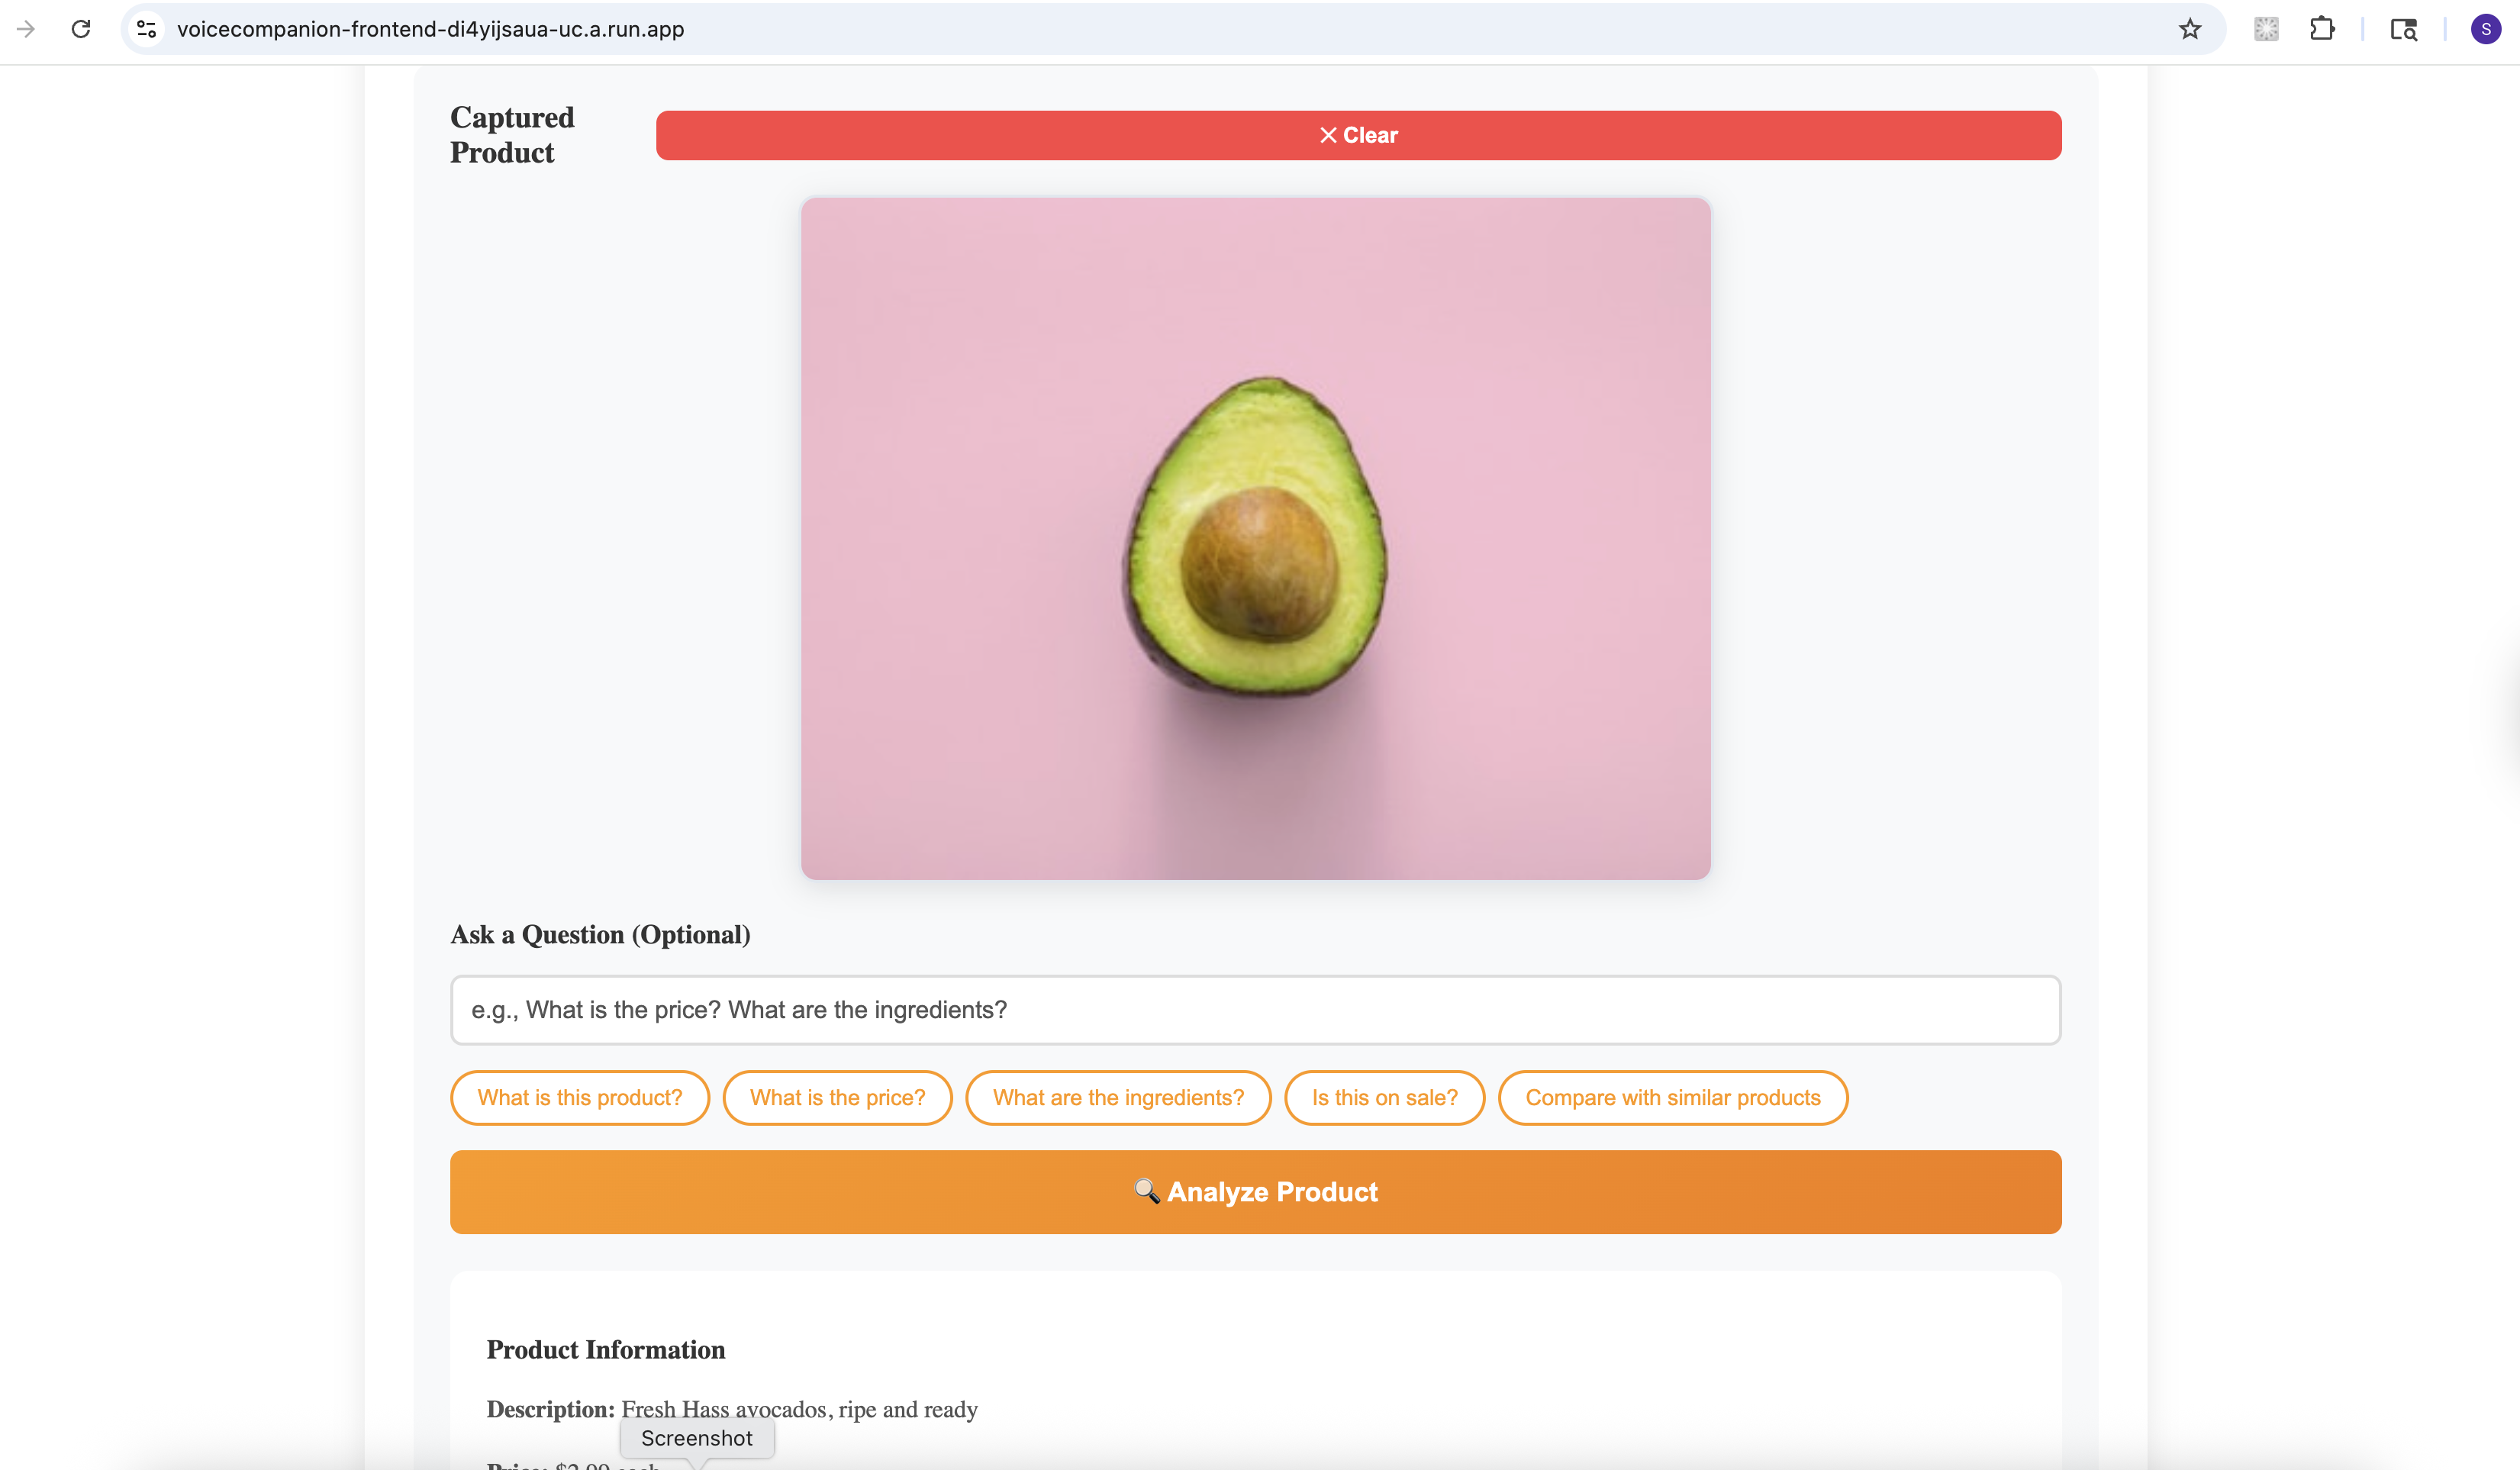Focus the Ask a Question input field
Image resolution: width=2520 pixels, height=1470 pixels.
(x=1255, y=1009)
